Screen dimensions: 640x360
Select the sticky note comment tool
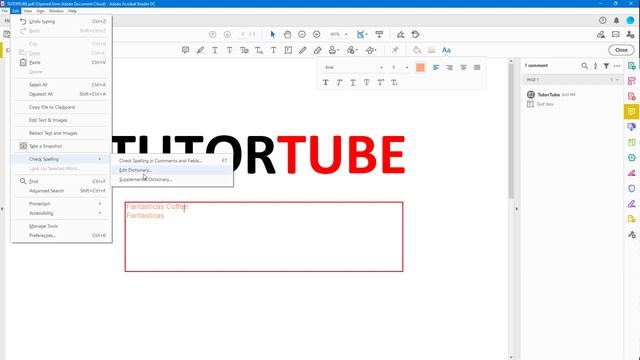185,50
